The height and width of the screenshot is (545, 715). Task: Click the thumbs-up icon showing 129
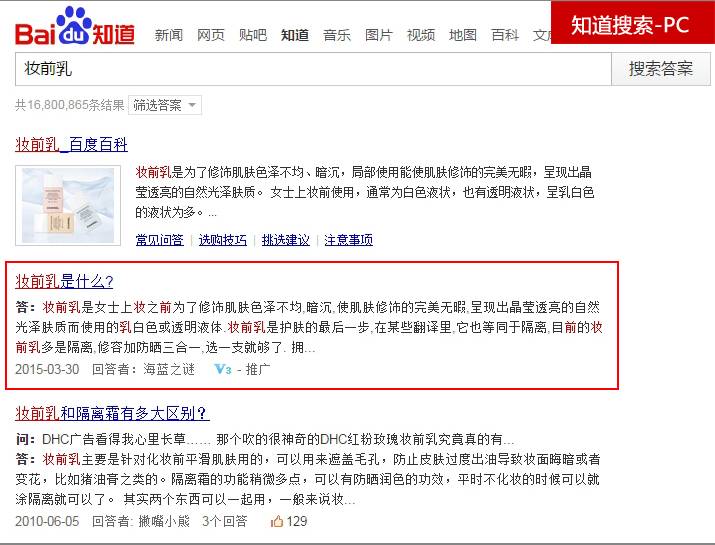coord(277,521)
